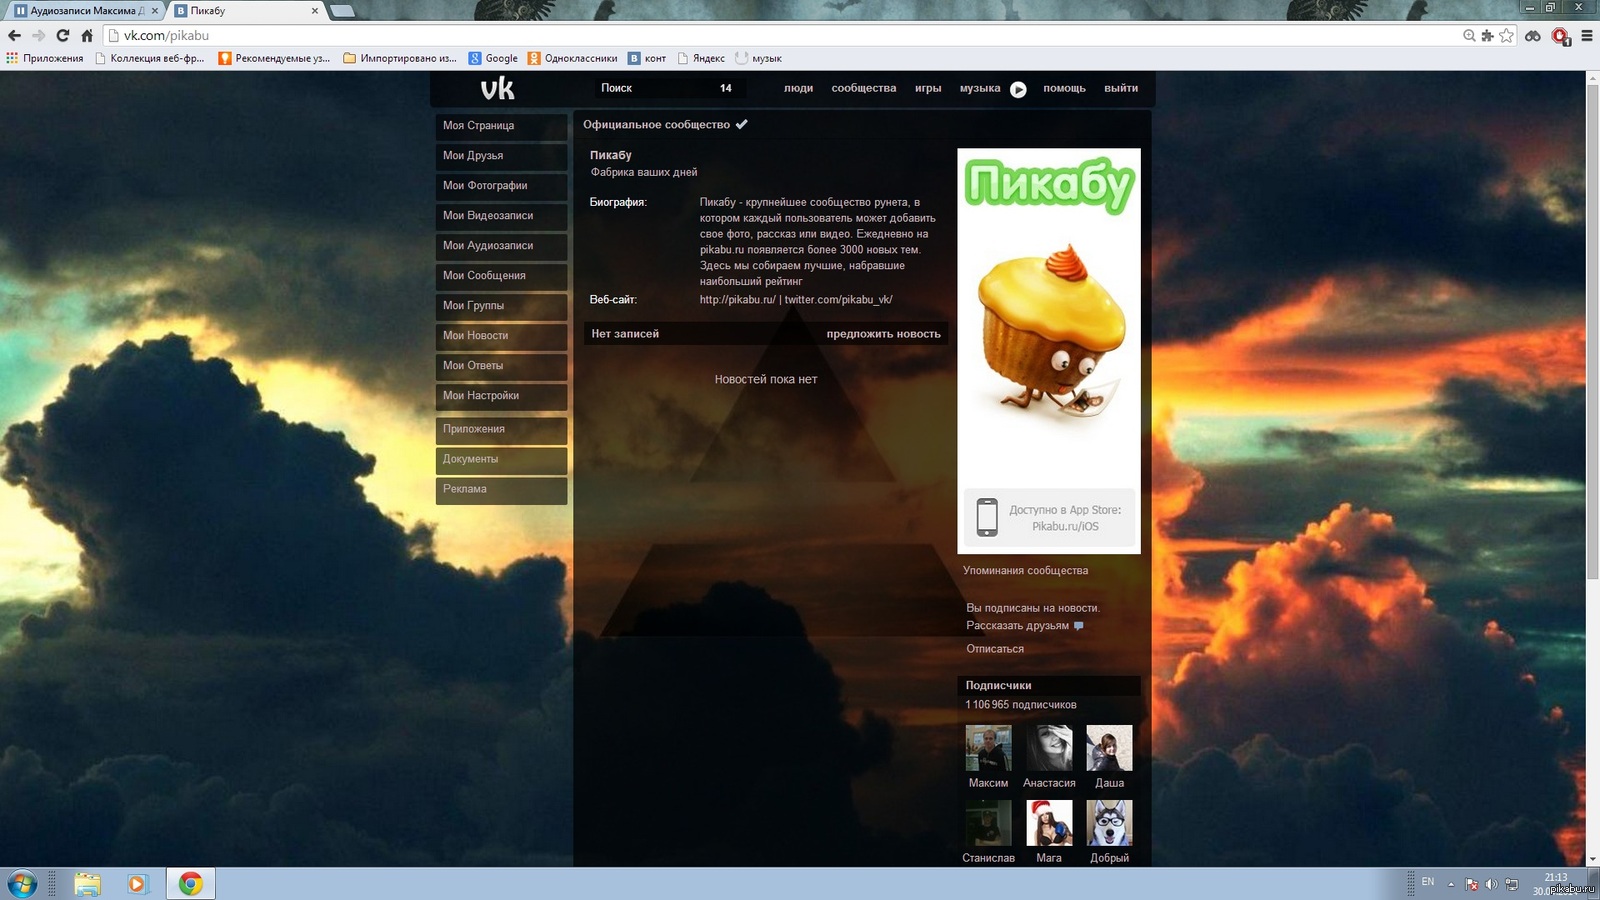This screenshot has height=900, width=1600.
Task: Open люди in the VK header
Action: click(x=798, y=88)
